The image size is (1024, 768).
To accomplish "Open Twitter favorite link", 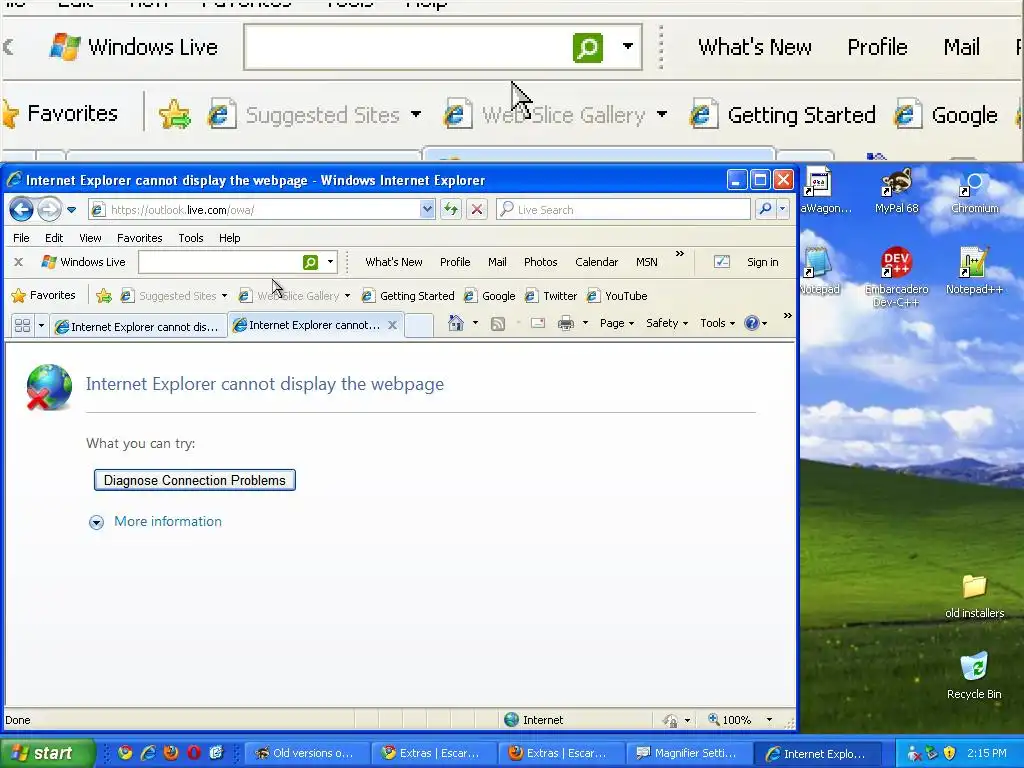I will tap(551, 296).
